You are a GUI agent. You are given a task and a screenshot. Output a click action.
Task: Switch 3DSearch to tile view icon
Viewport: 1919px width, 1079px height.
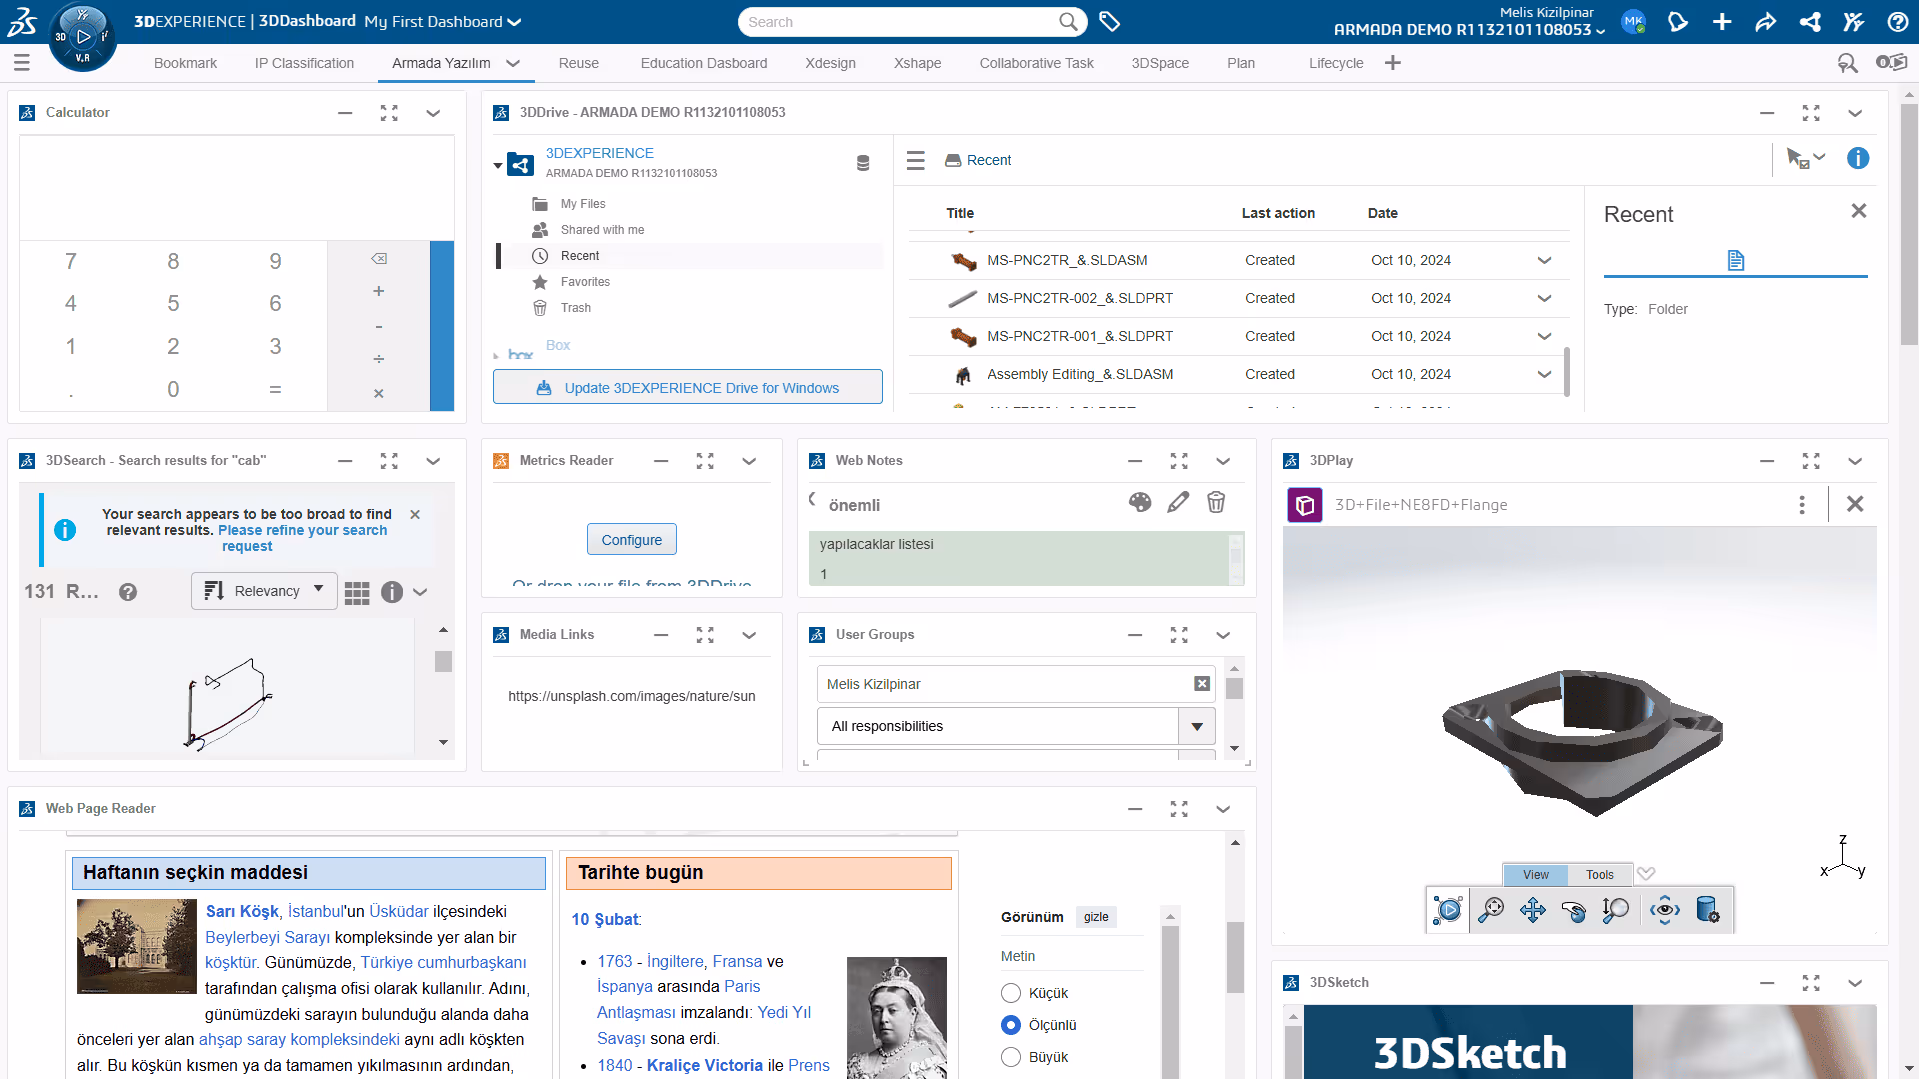[357, 592]
